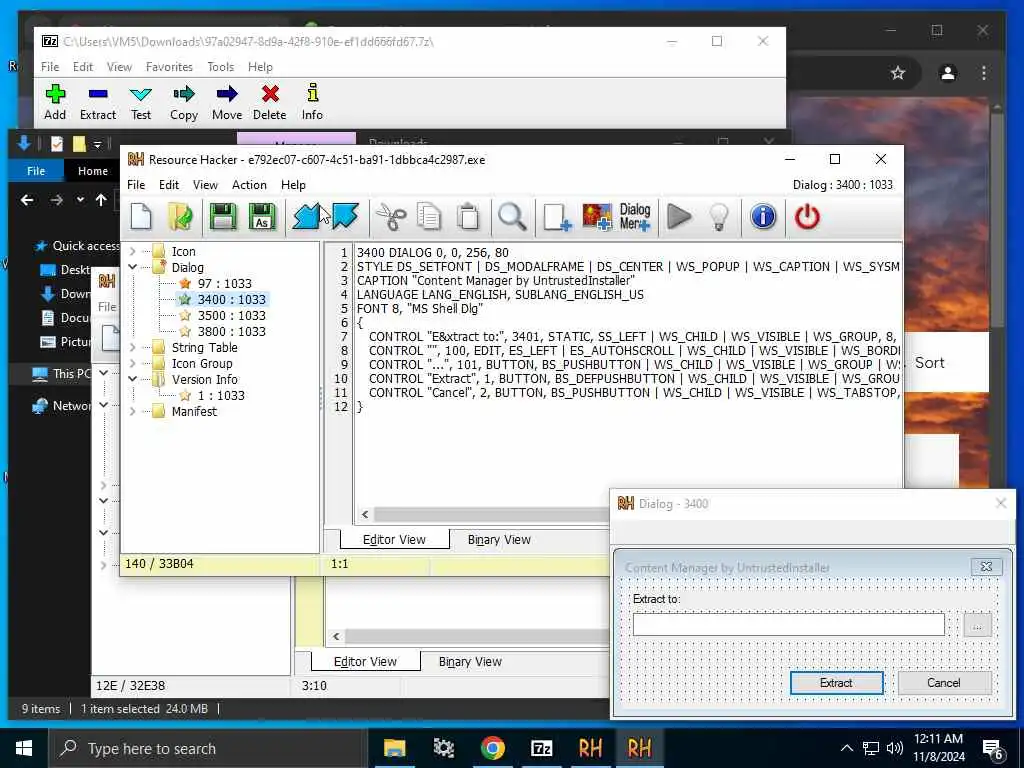Open Resource Hacker View menu
The width and height of the screenshot is (1024, 768).
pyautogui.click(x=205, y=185)
